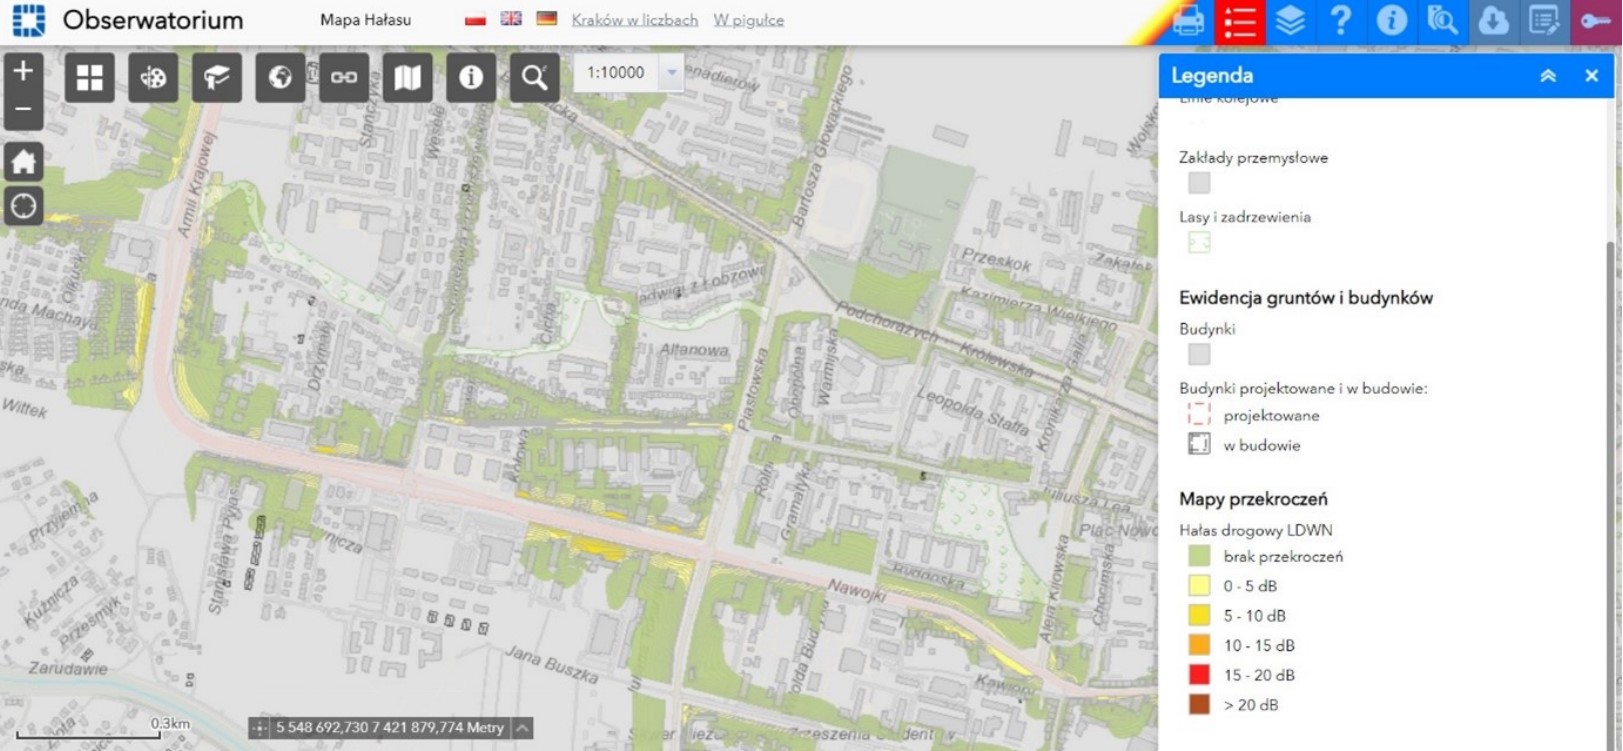
Task: Expand the coordinates bar arrow
Action: coord(522,728)
